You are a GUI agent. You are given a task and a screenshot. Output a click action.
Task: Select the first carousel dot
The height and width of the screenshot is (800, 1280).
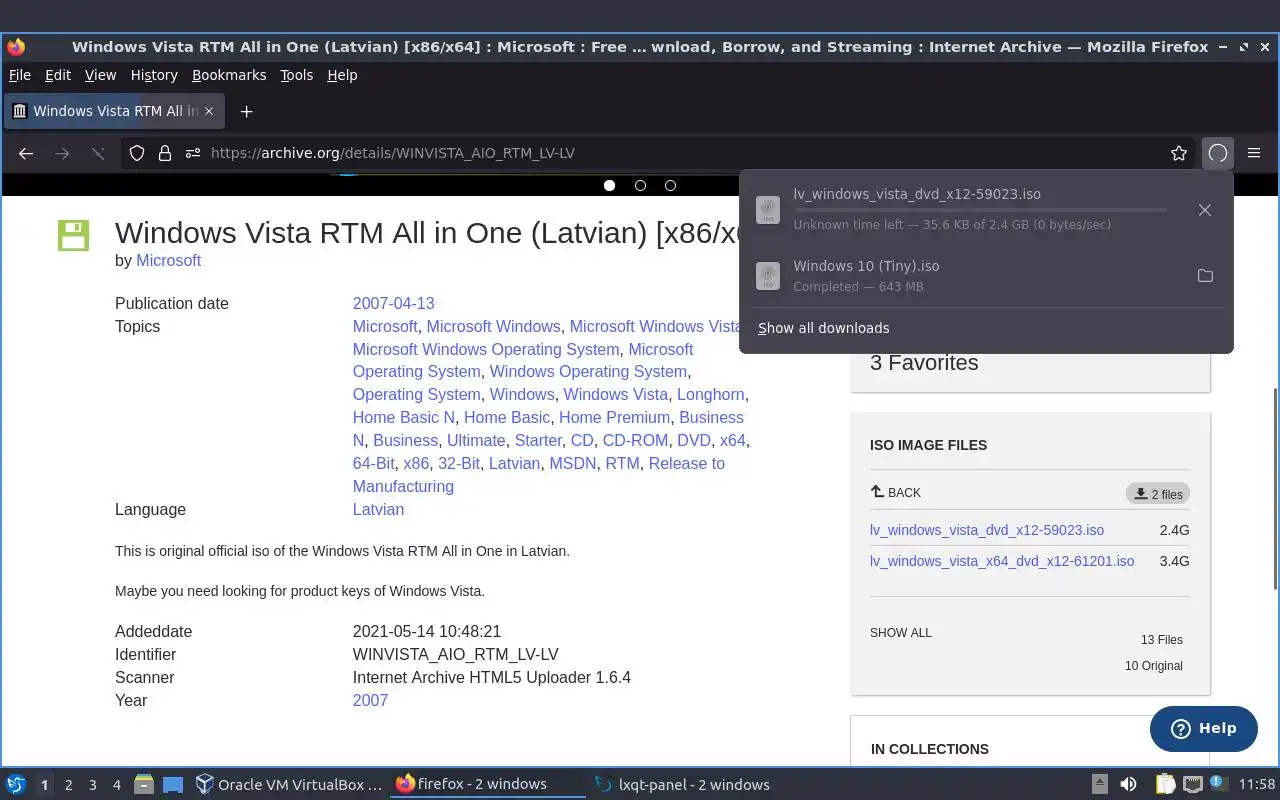point(609,185)
